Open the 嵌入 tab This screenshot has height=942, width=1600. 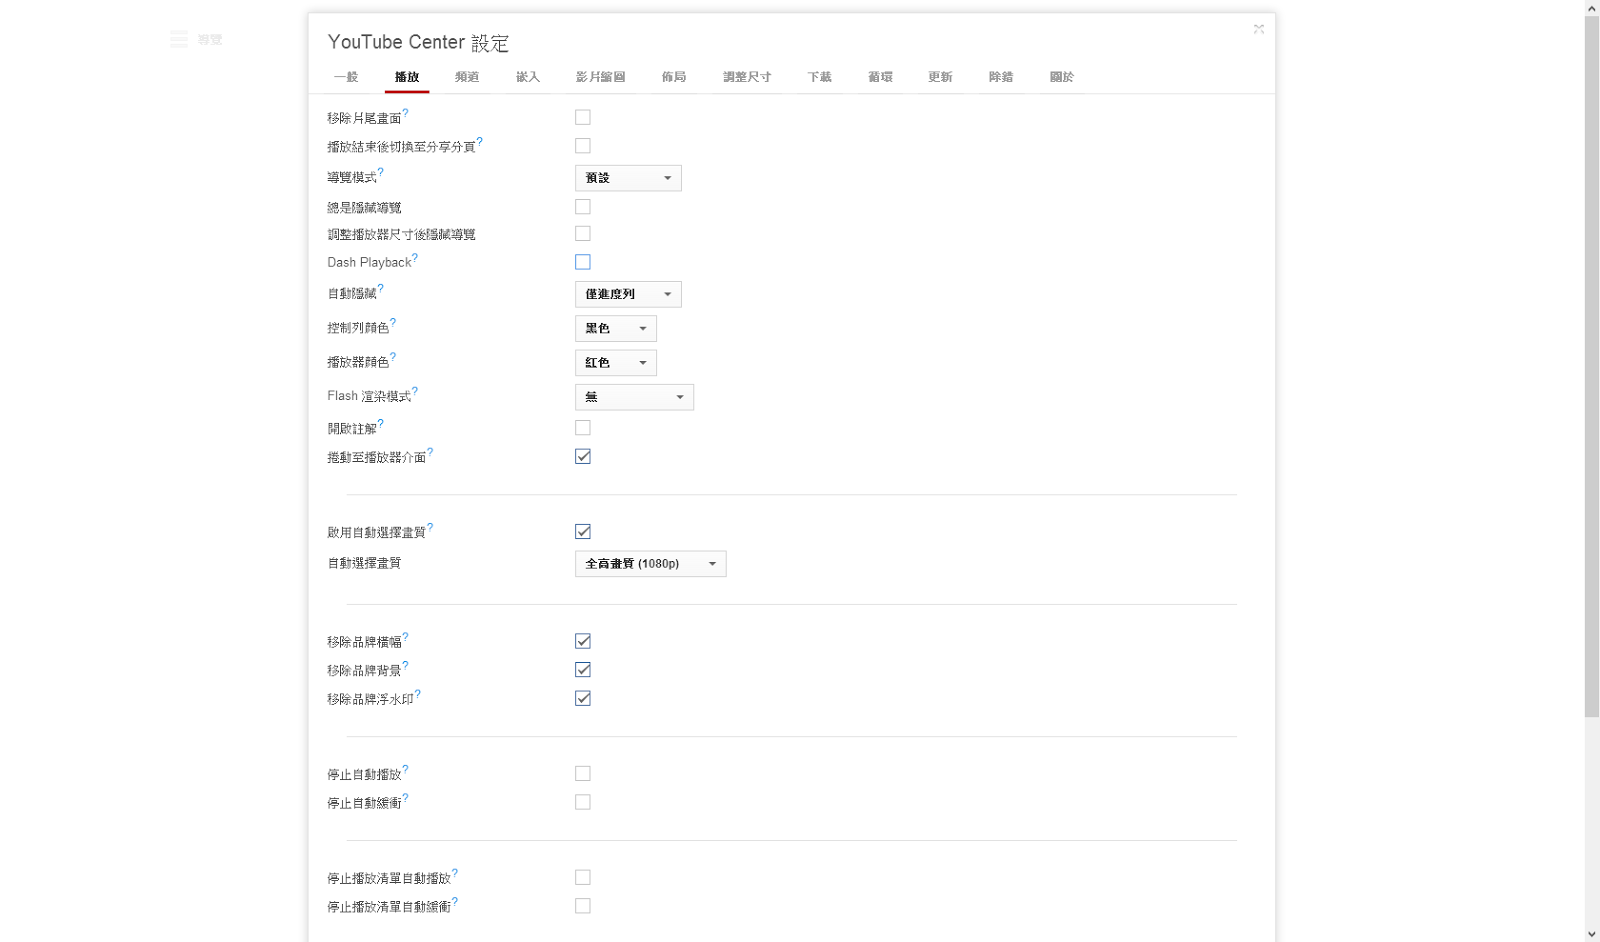click(x=528, y=77)
